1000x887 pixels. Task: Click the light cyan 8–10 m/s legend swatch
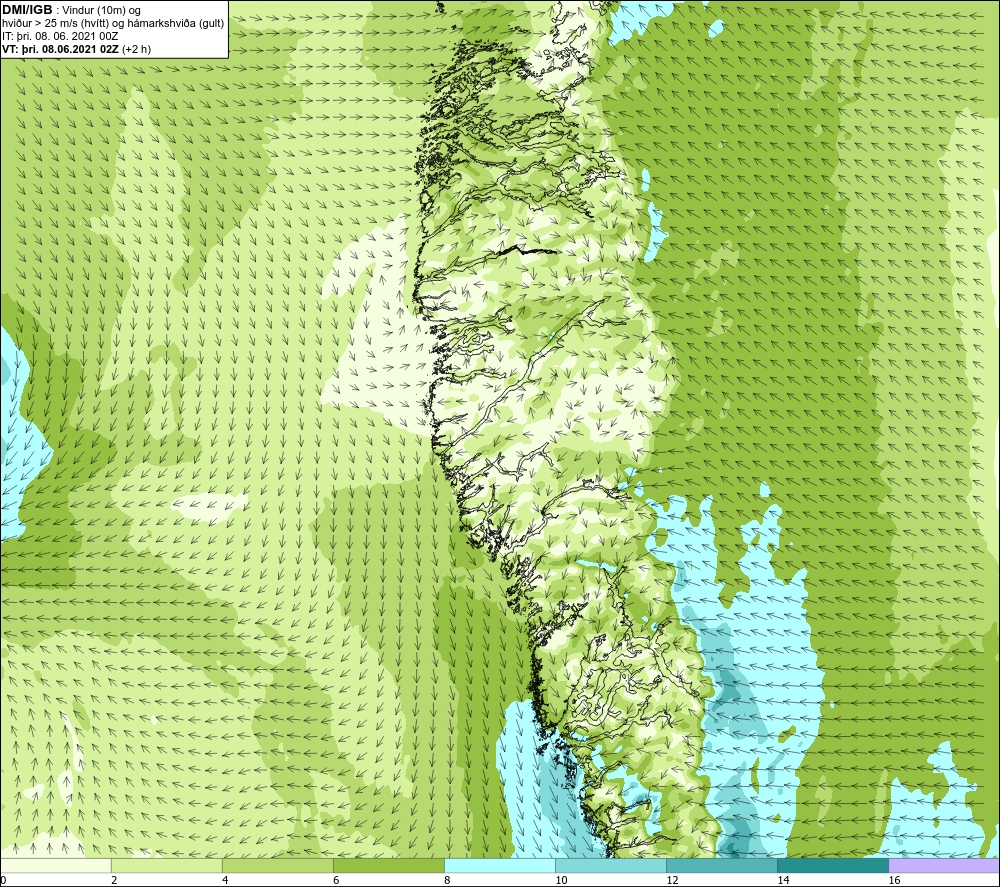click(x=500, y=865)
